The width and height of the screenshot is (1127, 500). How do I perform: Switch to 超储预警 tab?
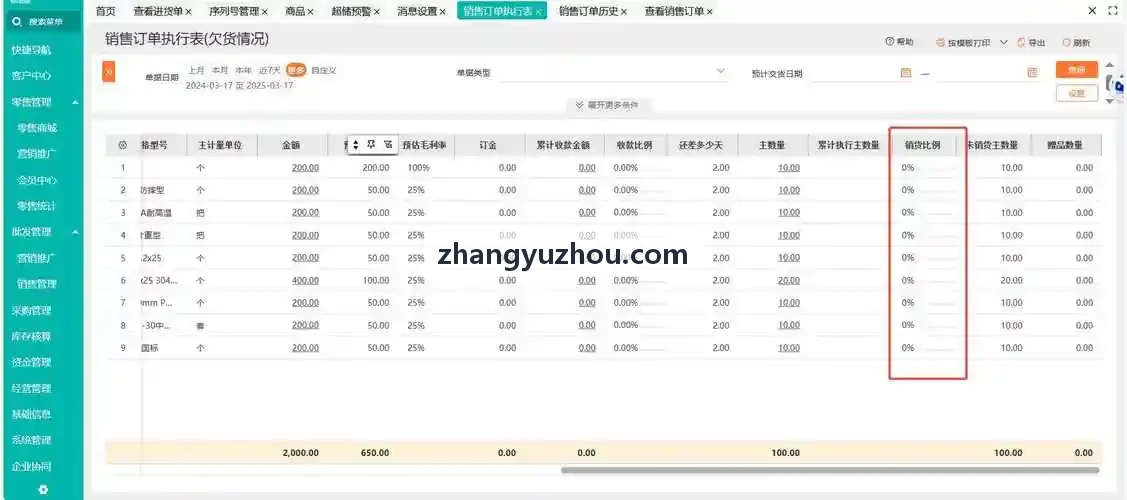coord(351,11)
